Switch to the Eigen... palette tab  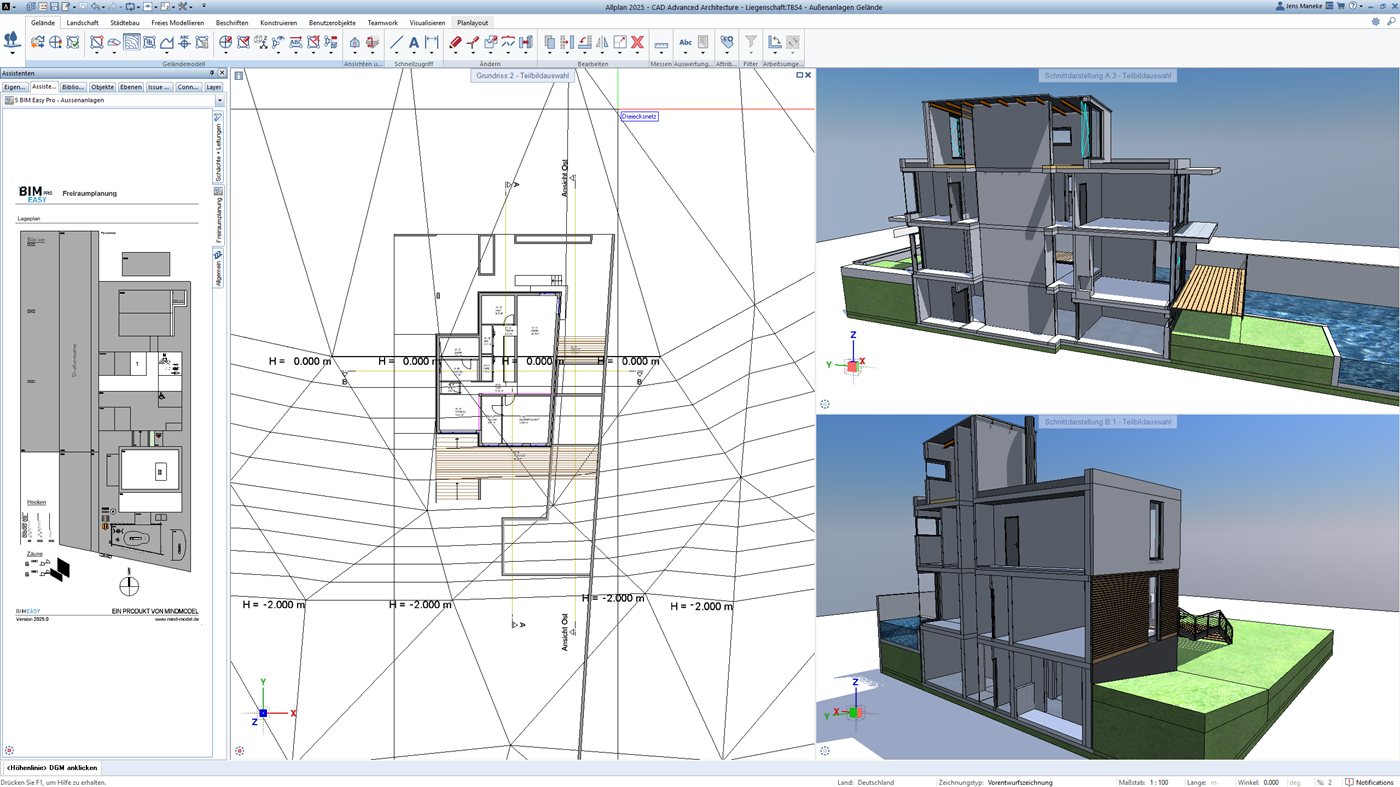point(14,87)
